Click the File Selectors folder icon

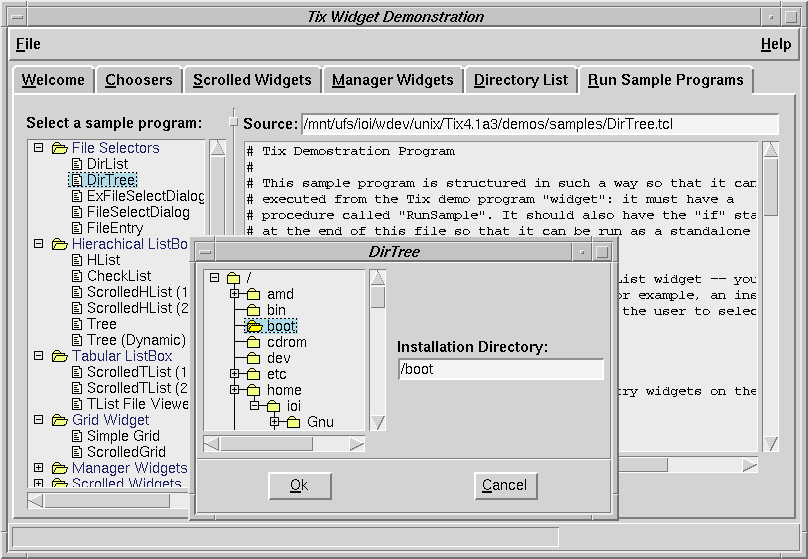pyautogui.click(x=60, y=148)
